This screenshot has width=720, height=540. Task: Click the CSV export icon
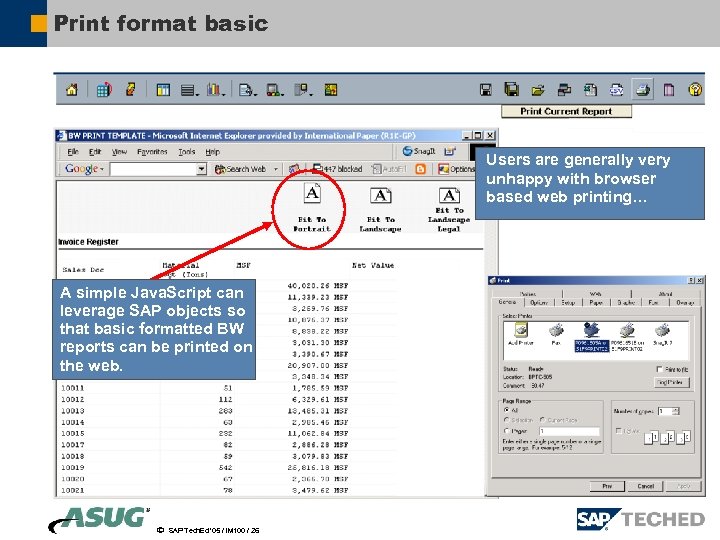(616, 90)
